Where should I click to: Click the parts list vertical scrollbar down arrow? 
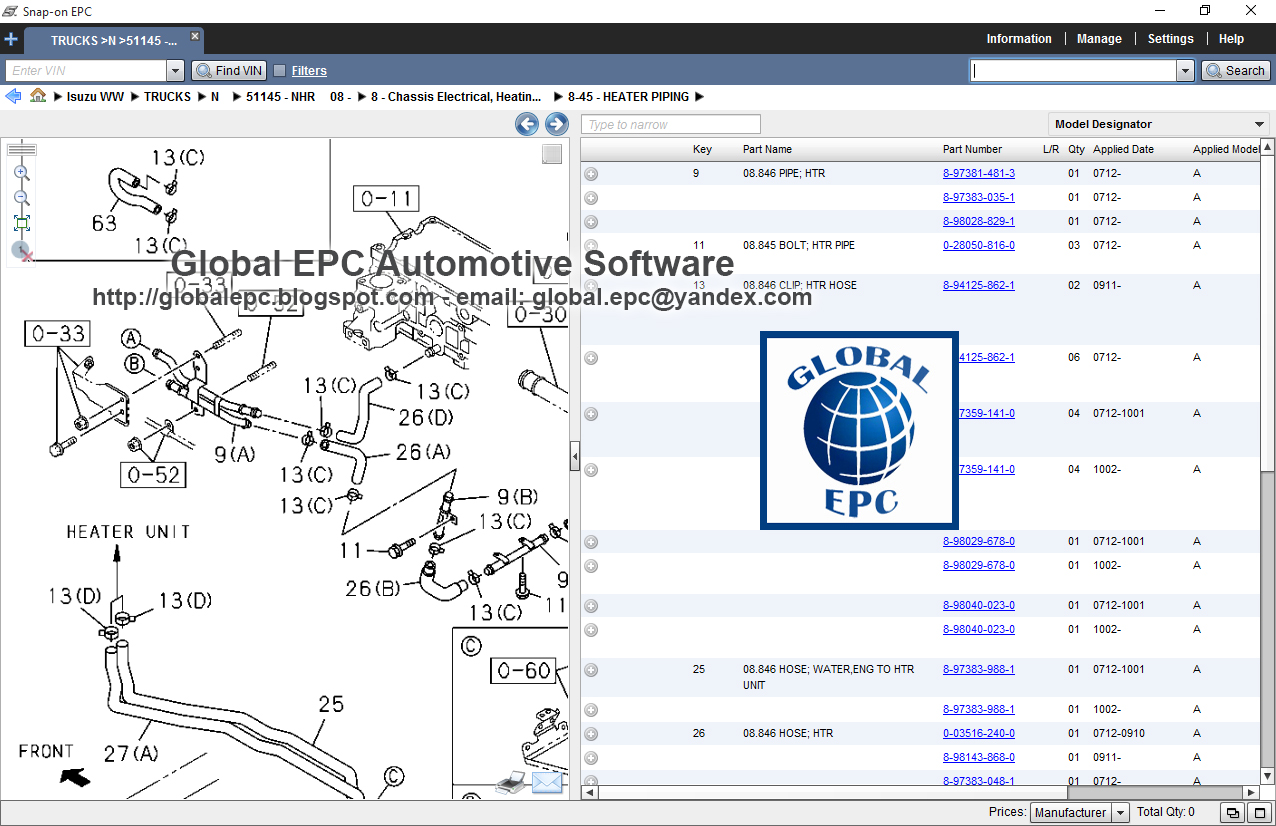1267,777
